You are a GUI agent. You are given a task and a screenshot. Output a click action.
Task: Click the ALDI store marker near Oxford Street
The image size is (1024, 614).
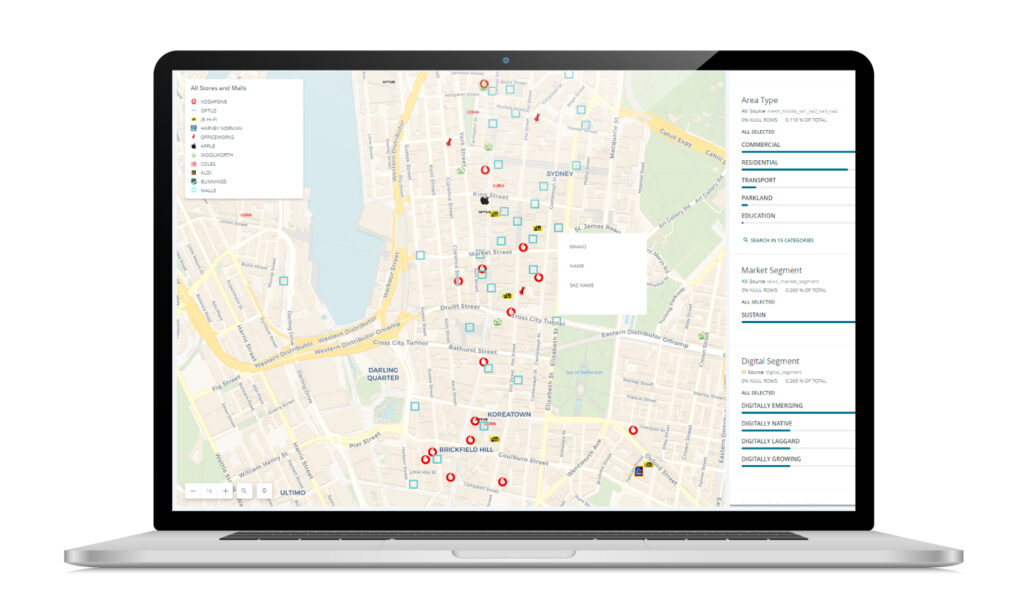(639, 471)
